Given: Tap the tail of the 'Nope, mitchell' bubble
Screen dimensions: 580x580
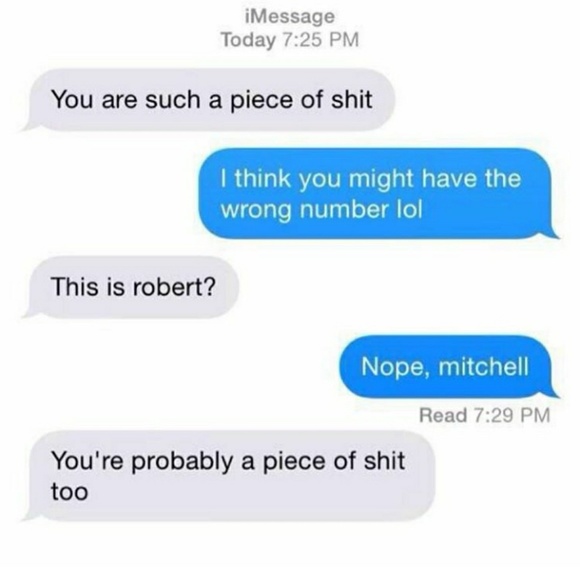Looking at the screenshot, I should (x=553, y=393).
